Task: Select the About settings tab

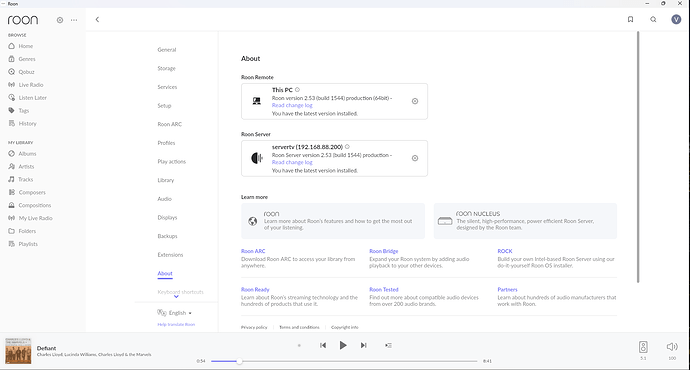Action: point(165,274)
